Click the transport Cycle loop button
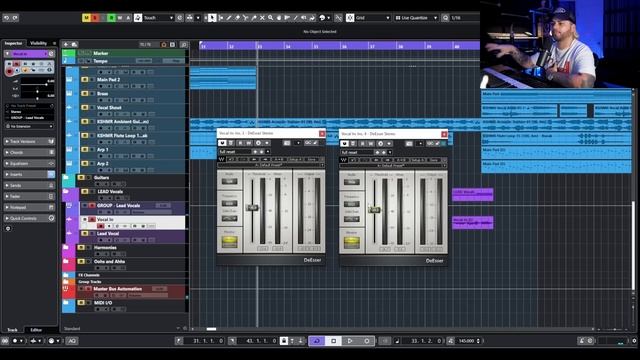The width and height of the screenshot is (640, 360). tap(317, 341)
